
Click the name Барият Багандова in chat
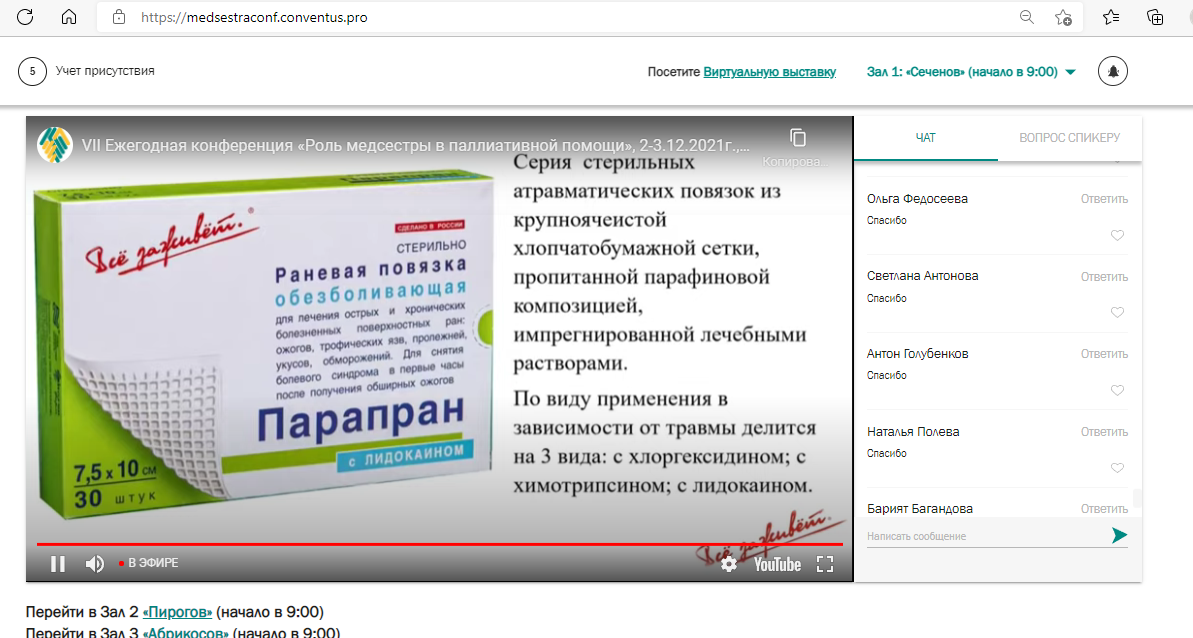click(x=920, y=509)
